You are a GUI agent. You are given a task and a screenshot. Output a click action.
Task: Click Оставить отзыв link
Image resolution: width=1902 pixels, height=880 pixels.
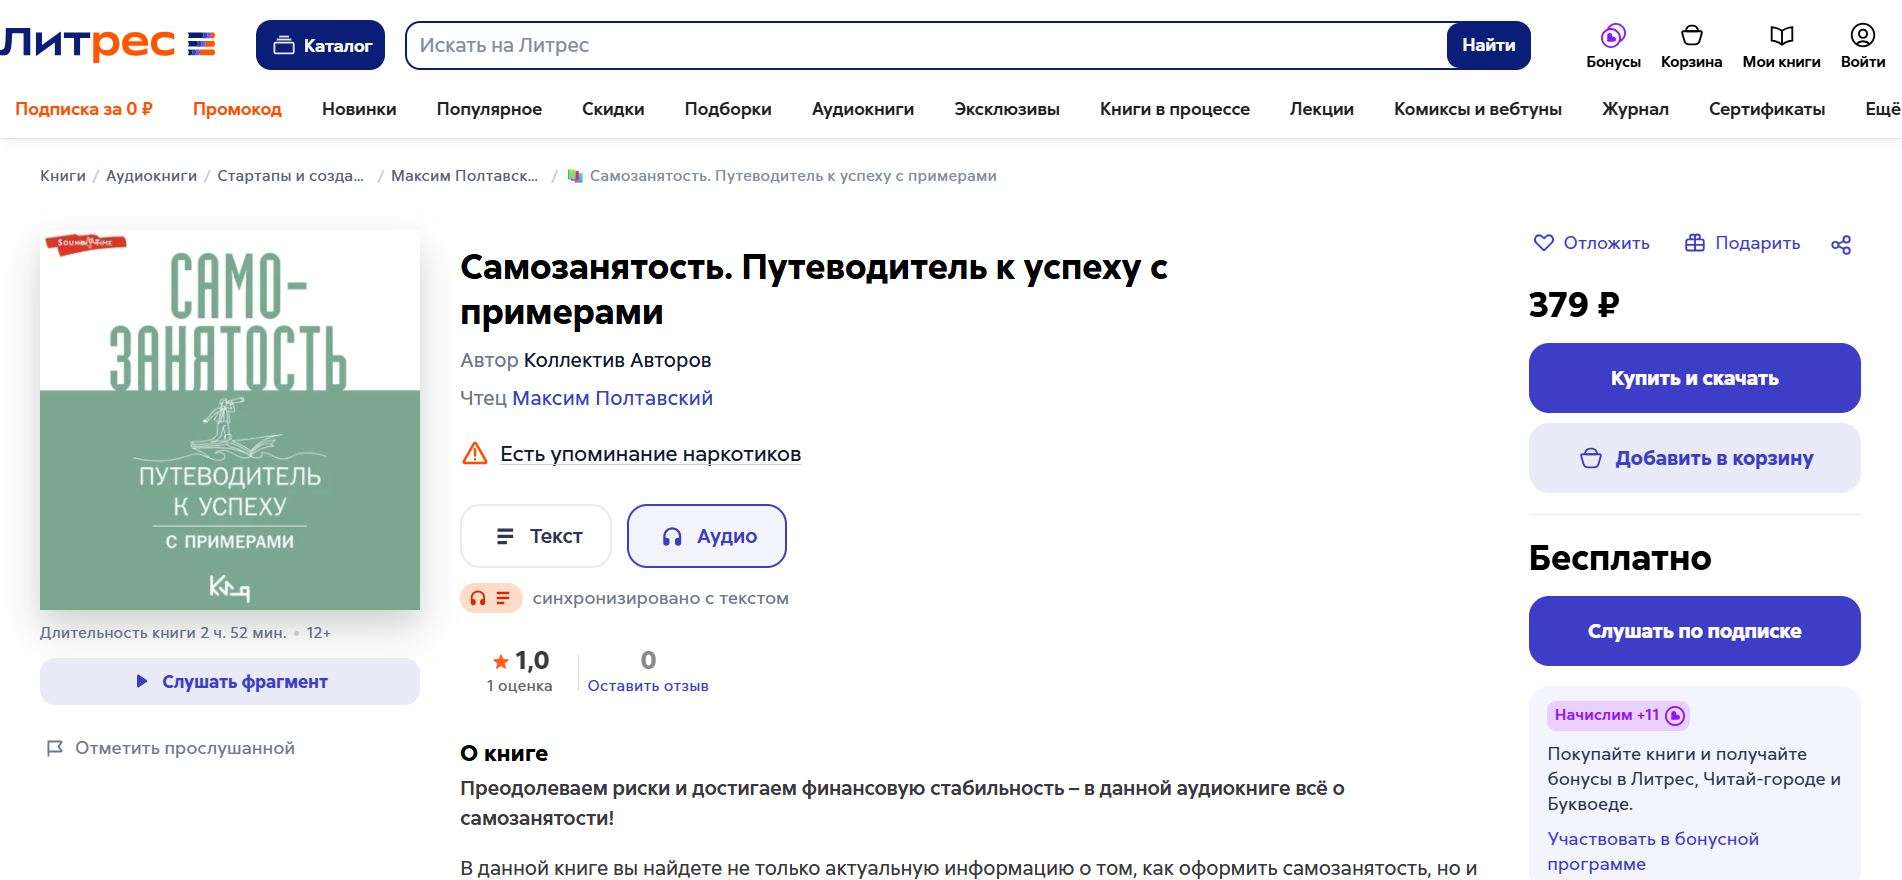[x=648, y=686]
